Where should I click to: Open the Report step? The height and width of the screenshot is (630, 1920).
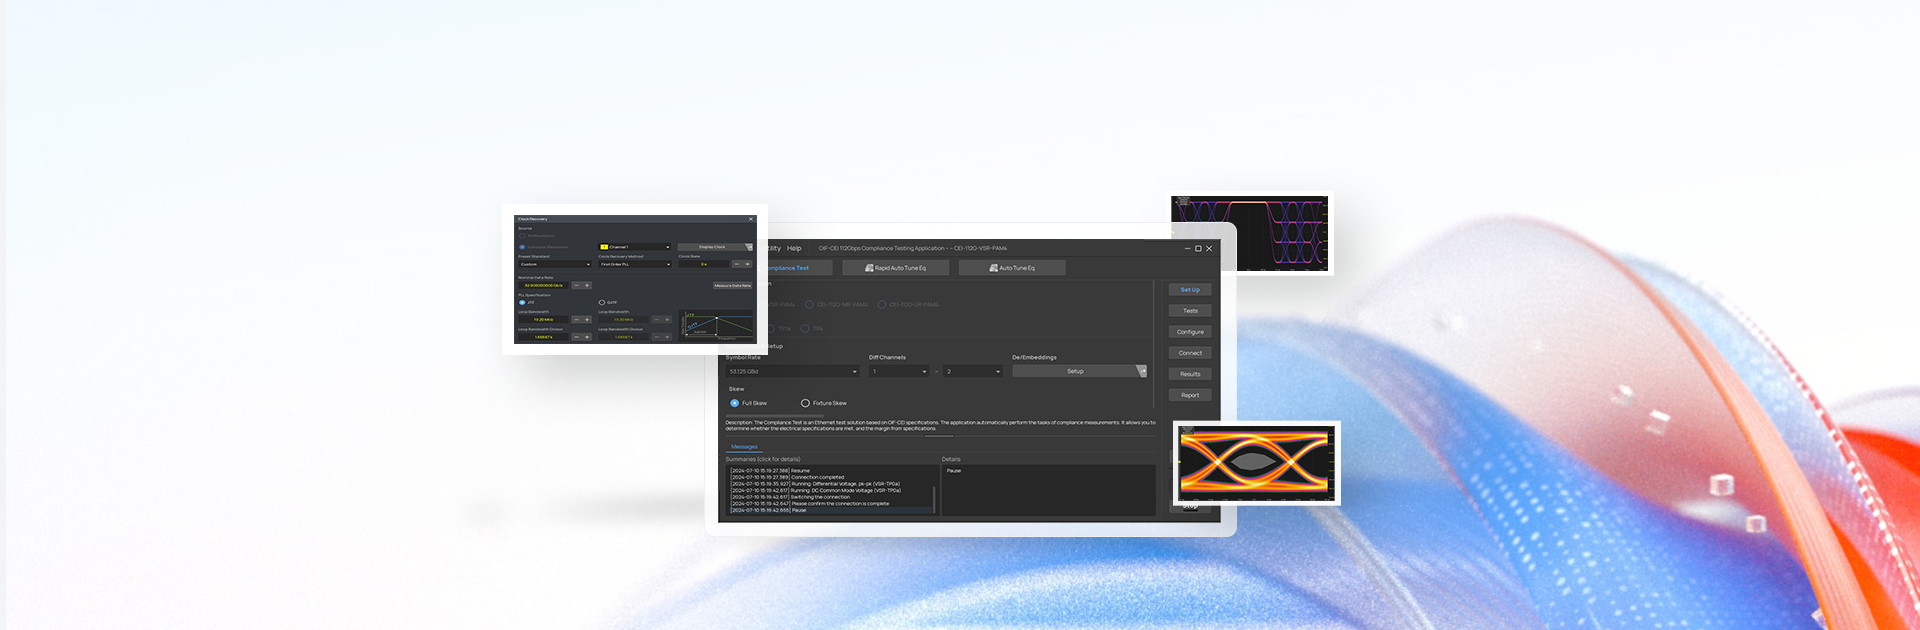pyautogui.click(x=1190, y=395)
